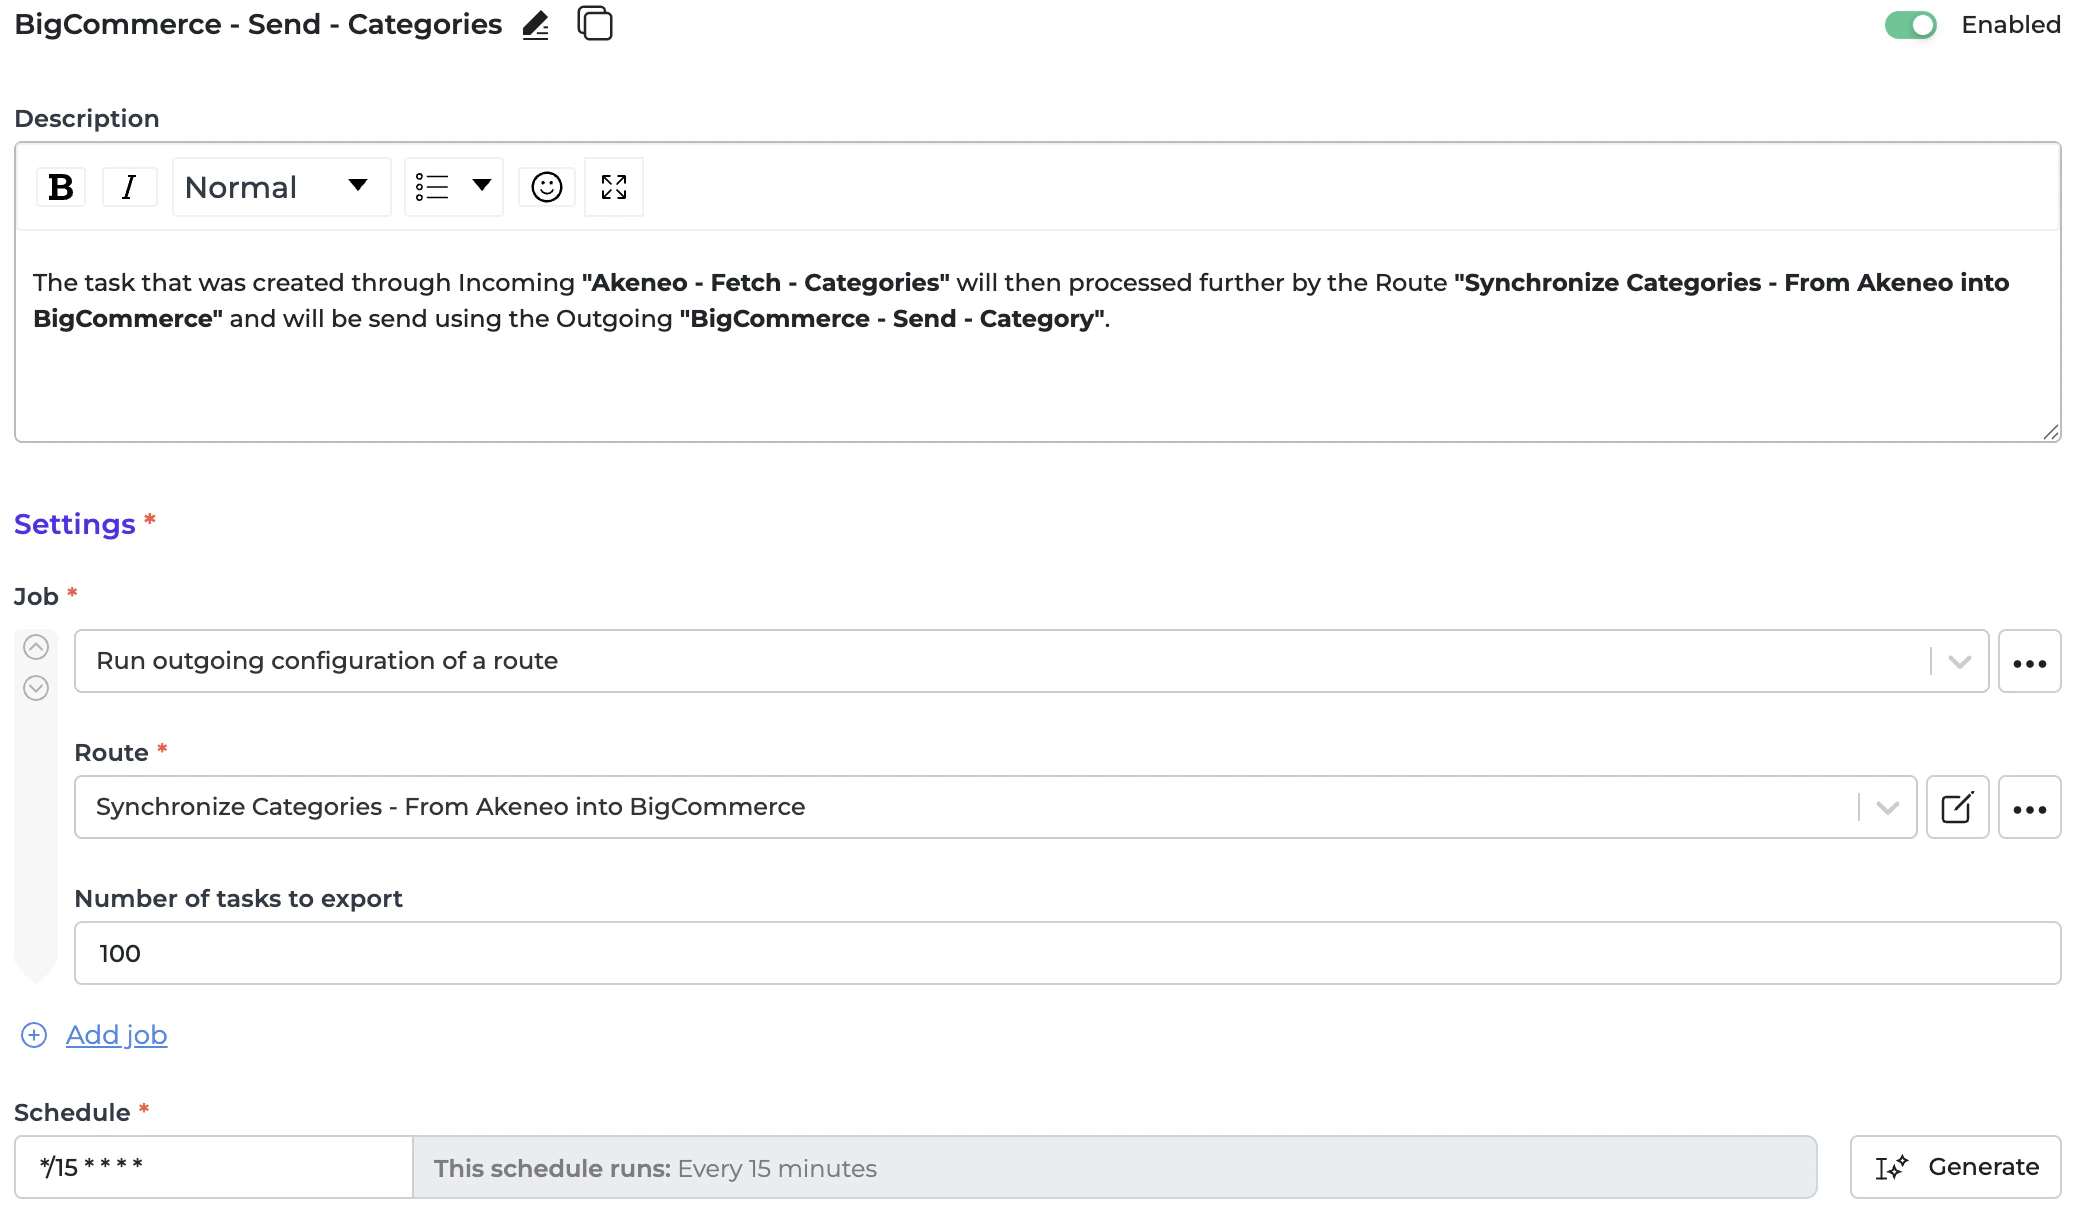Click the schedule cron expression field

pos(213,1167)
